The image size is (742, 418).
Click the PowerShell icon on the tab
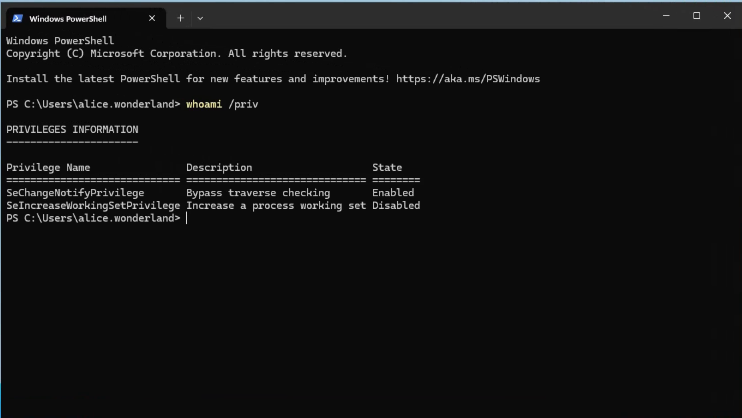(18, 18)
